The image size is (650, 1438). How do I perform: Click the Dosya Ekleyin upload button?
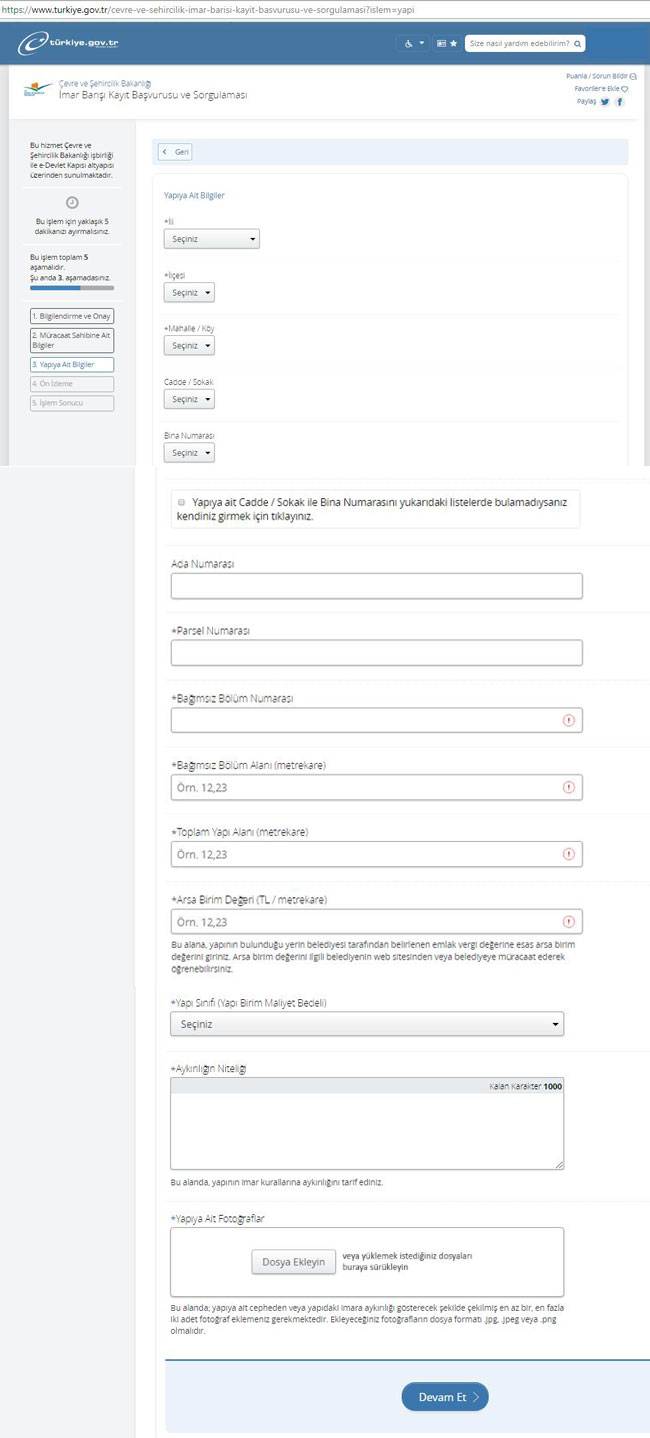pos(293,1262)
